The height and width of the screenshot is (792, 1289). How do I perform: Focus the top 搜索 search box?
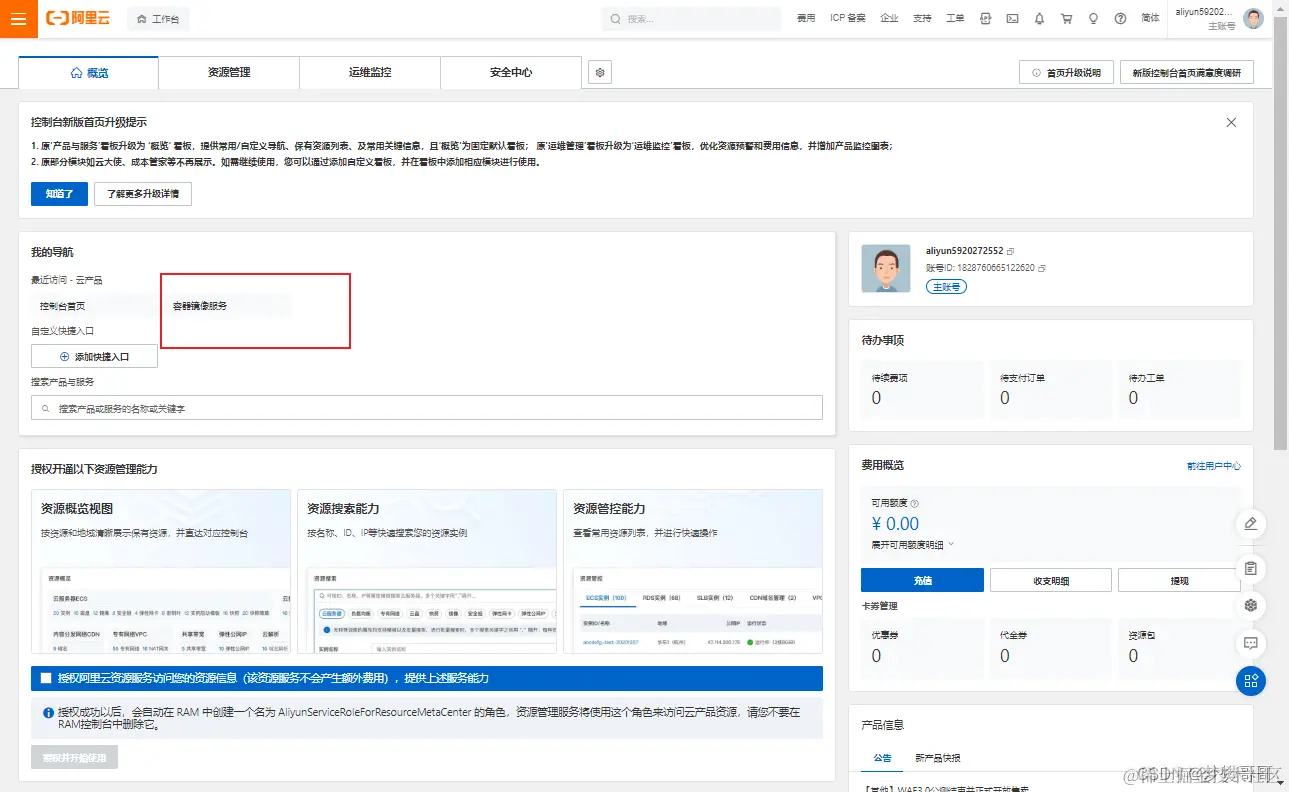tap(691, 19)
